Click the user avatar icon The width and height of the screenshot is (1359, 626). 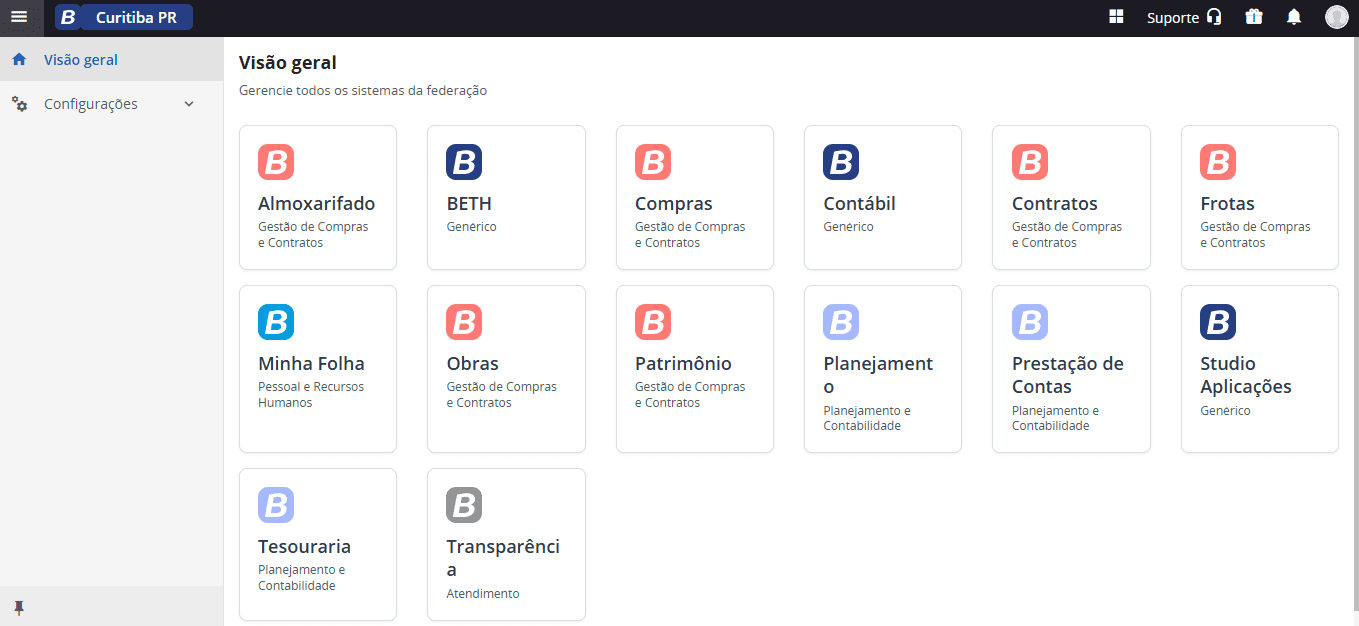1337,17
